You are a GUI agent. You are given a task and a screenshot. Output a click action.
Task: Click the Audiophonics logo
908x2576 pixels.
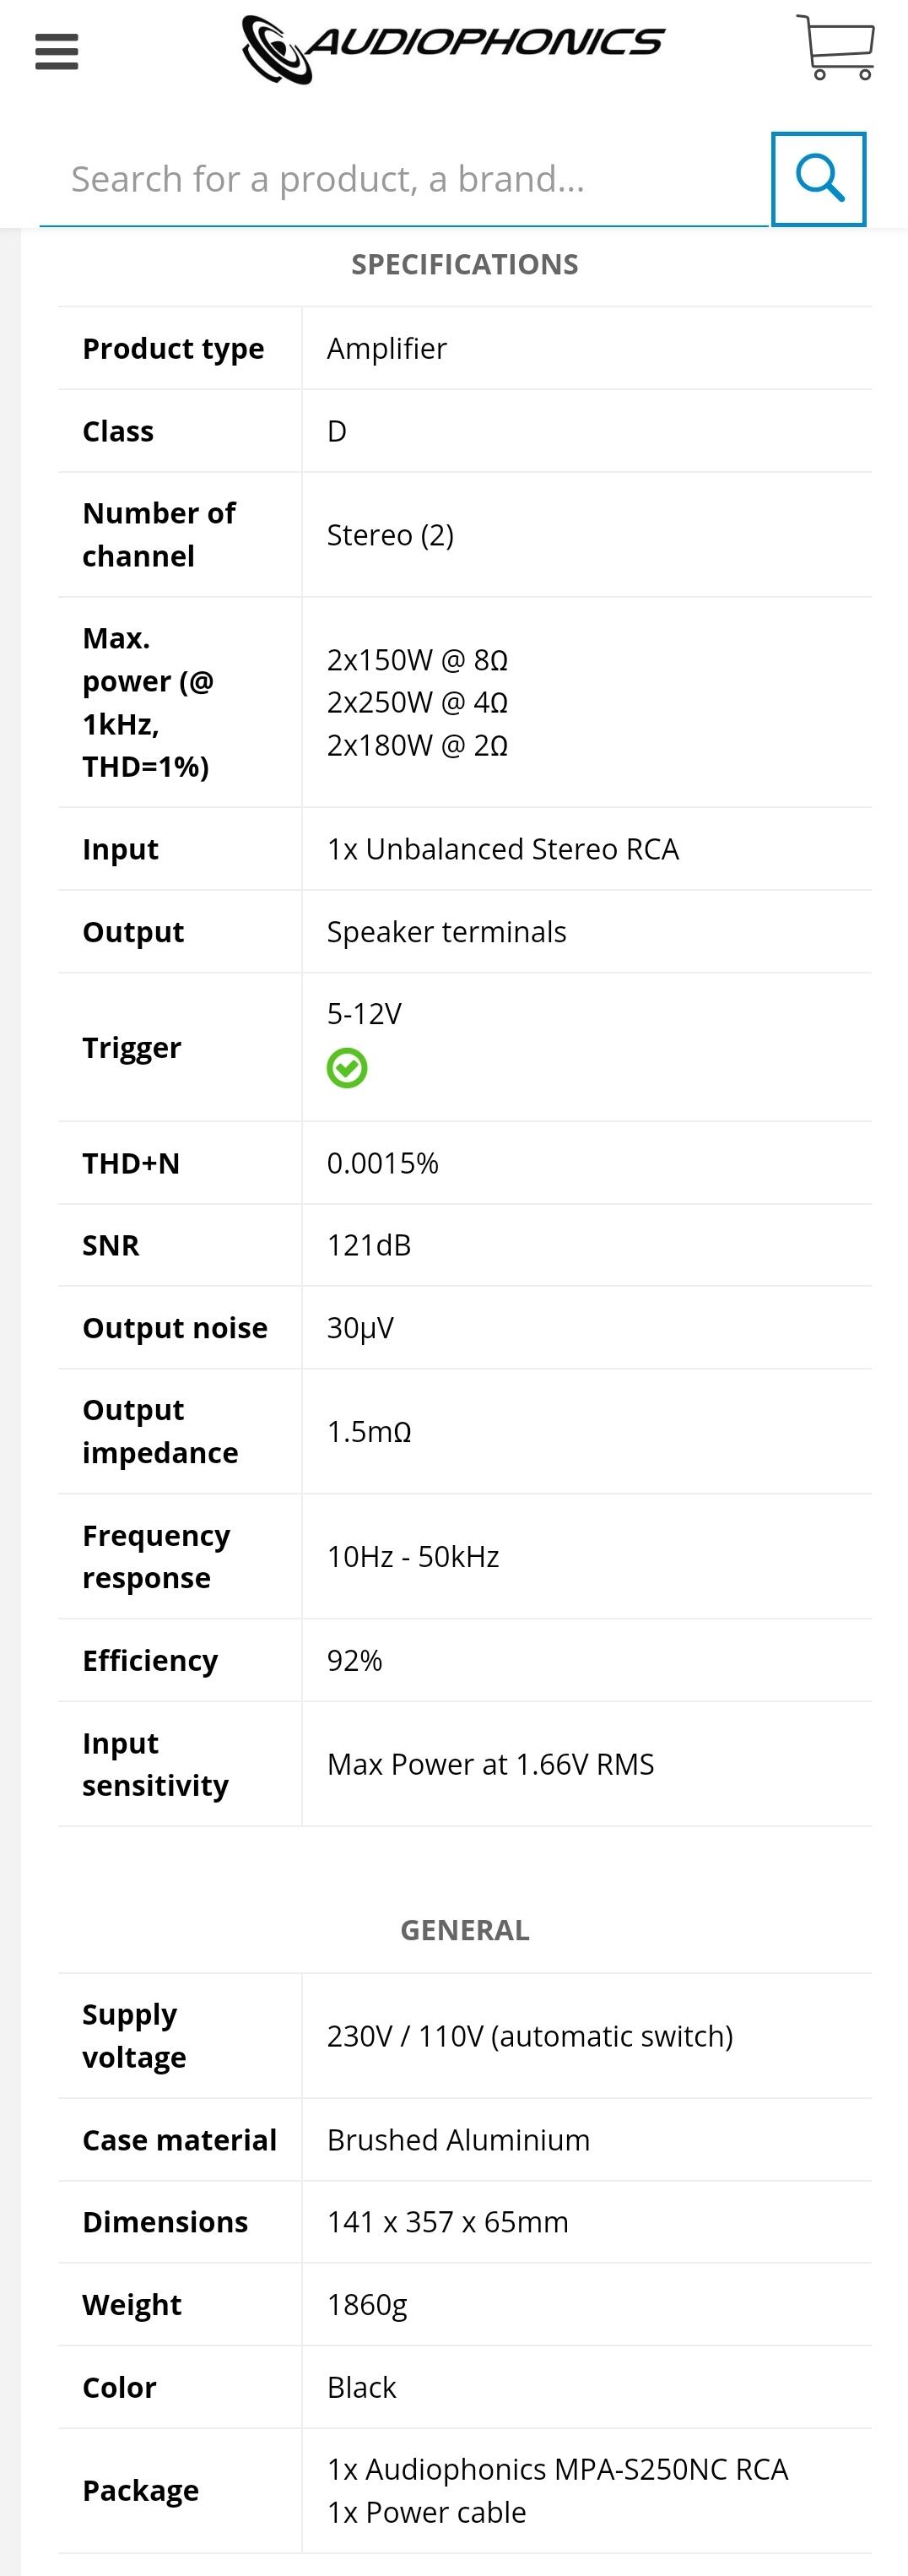[453, 48]
